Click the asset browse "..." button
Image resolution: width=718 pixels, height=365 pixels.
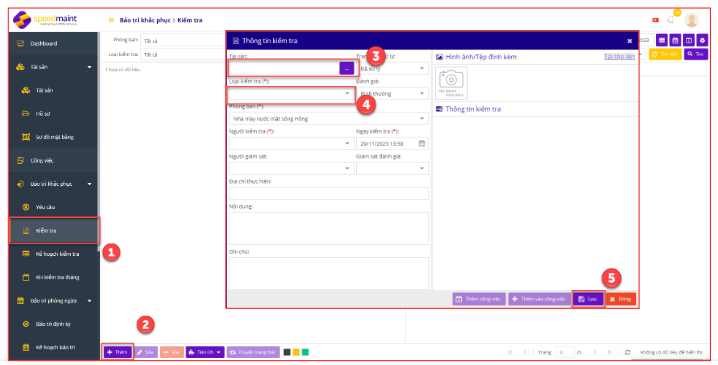tap(347, 68)
